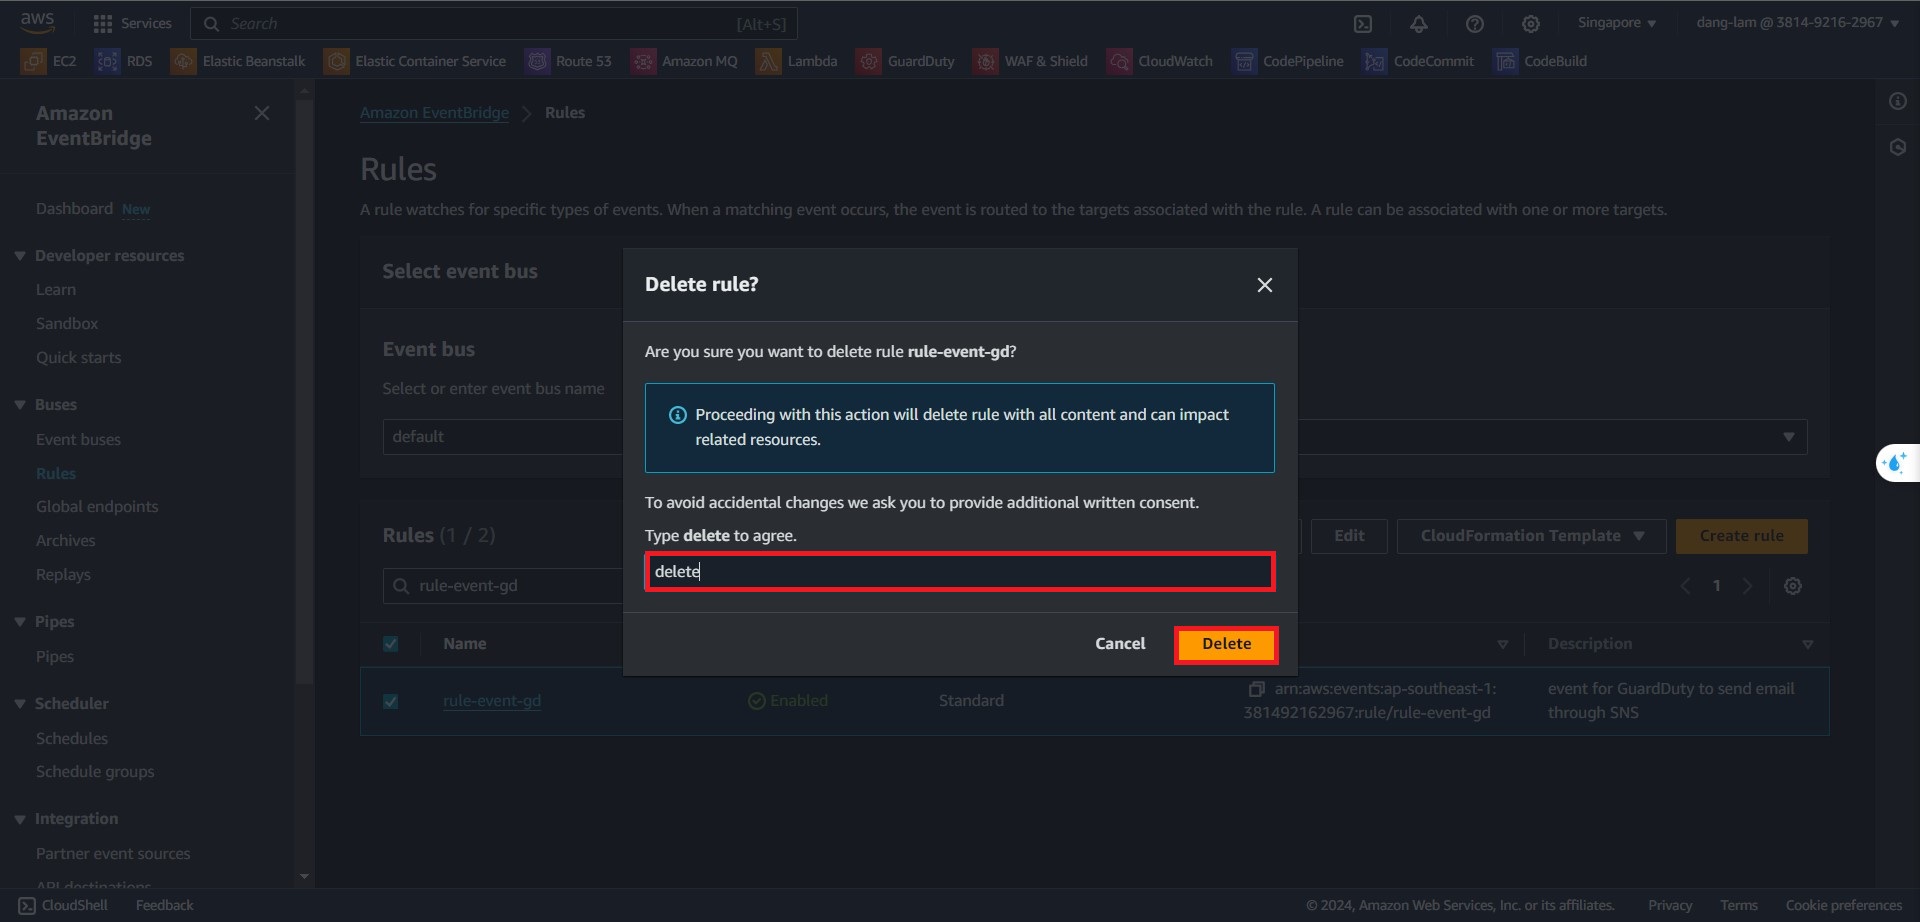The width and height of the screenshot is (1920, 922).
Task: Toggle the select-all rules header checkbox
Action: pos(391,644)
